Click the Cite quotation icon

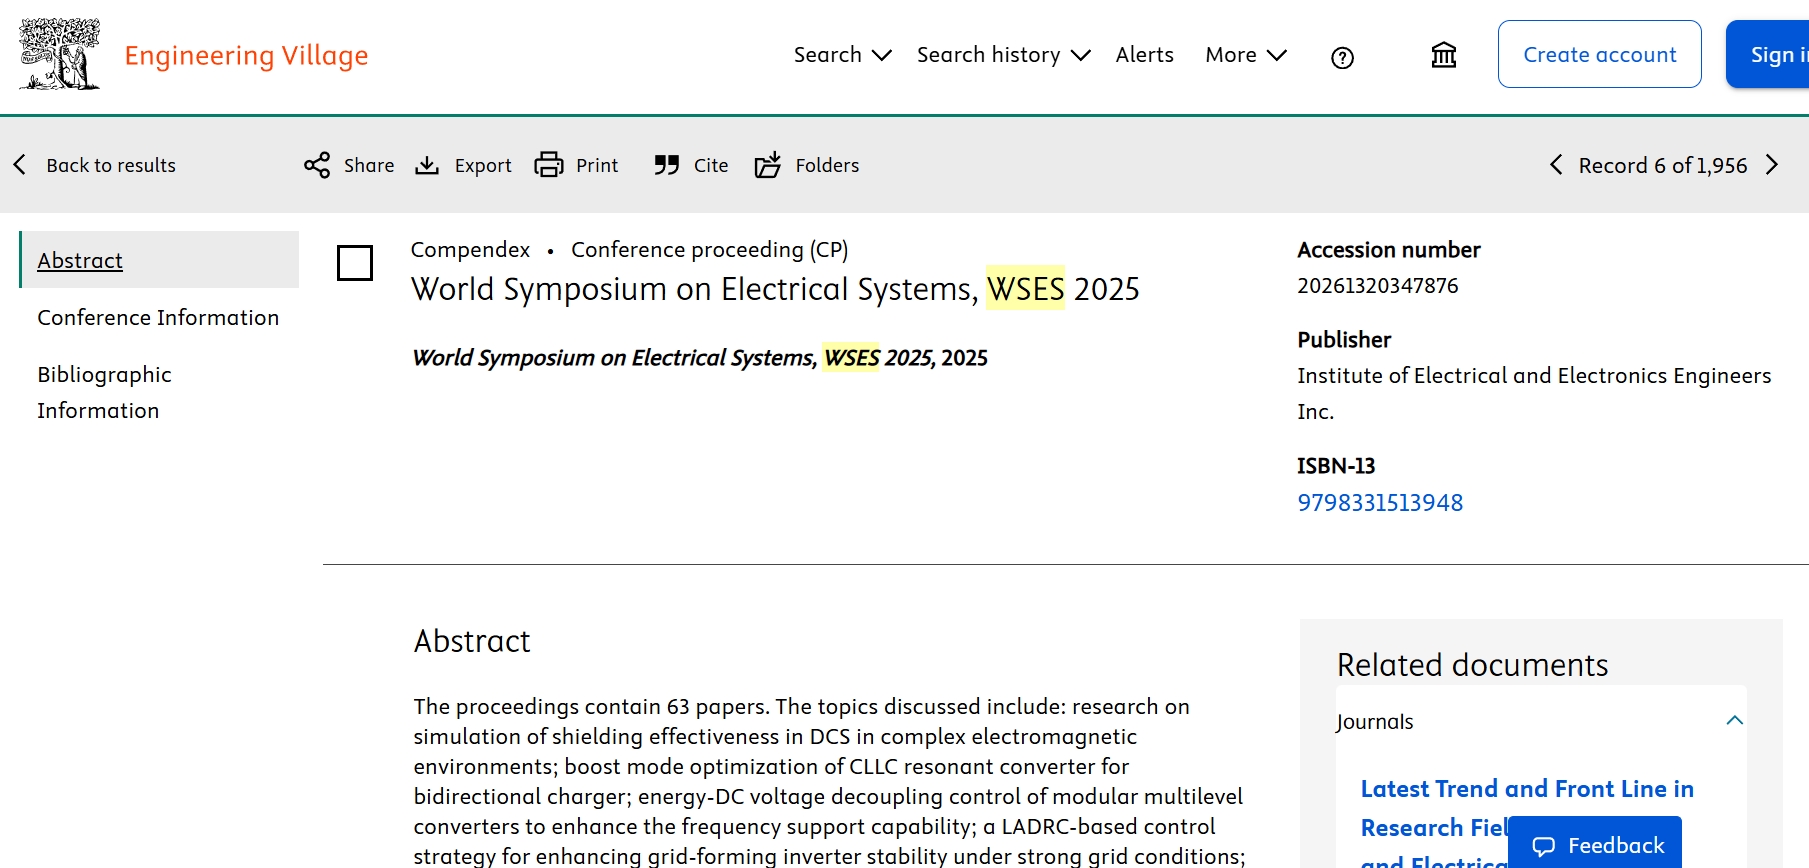[x=667, y=165]
